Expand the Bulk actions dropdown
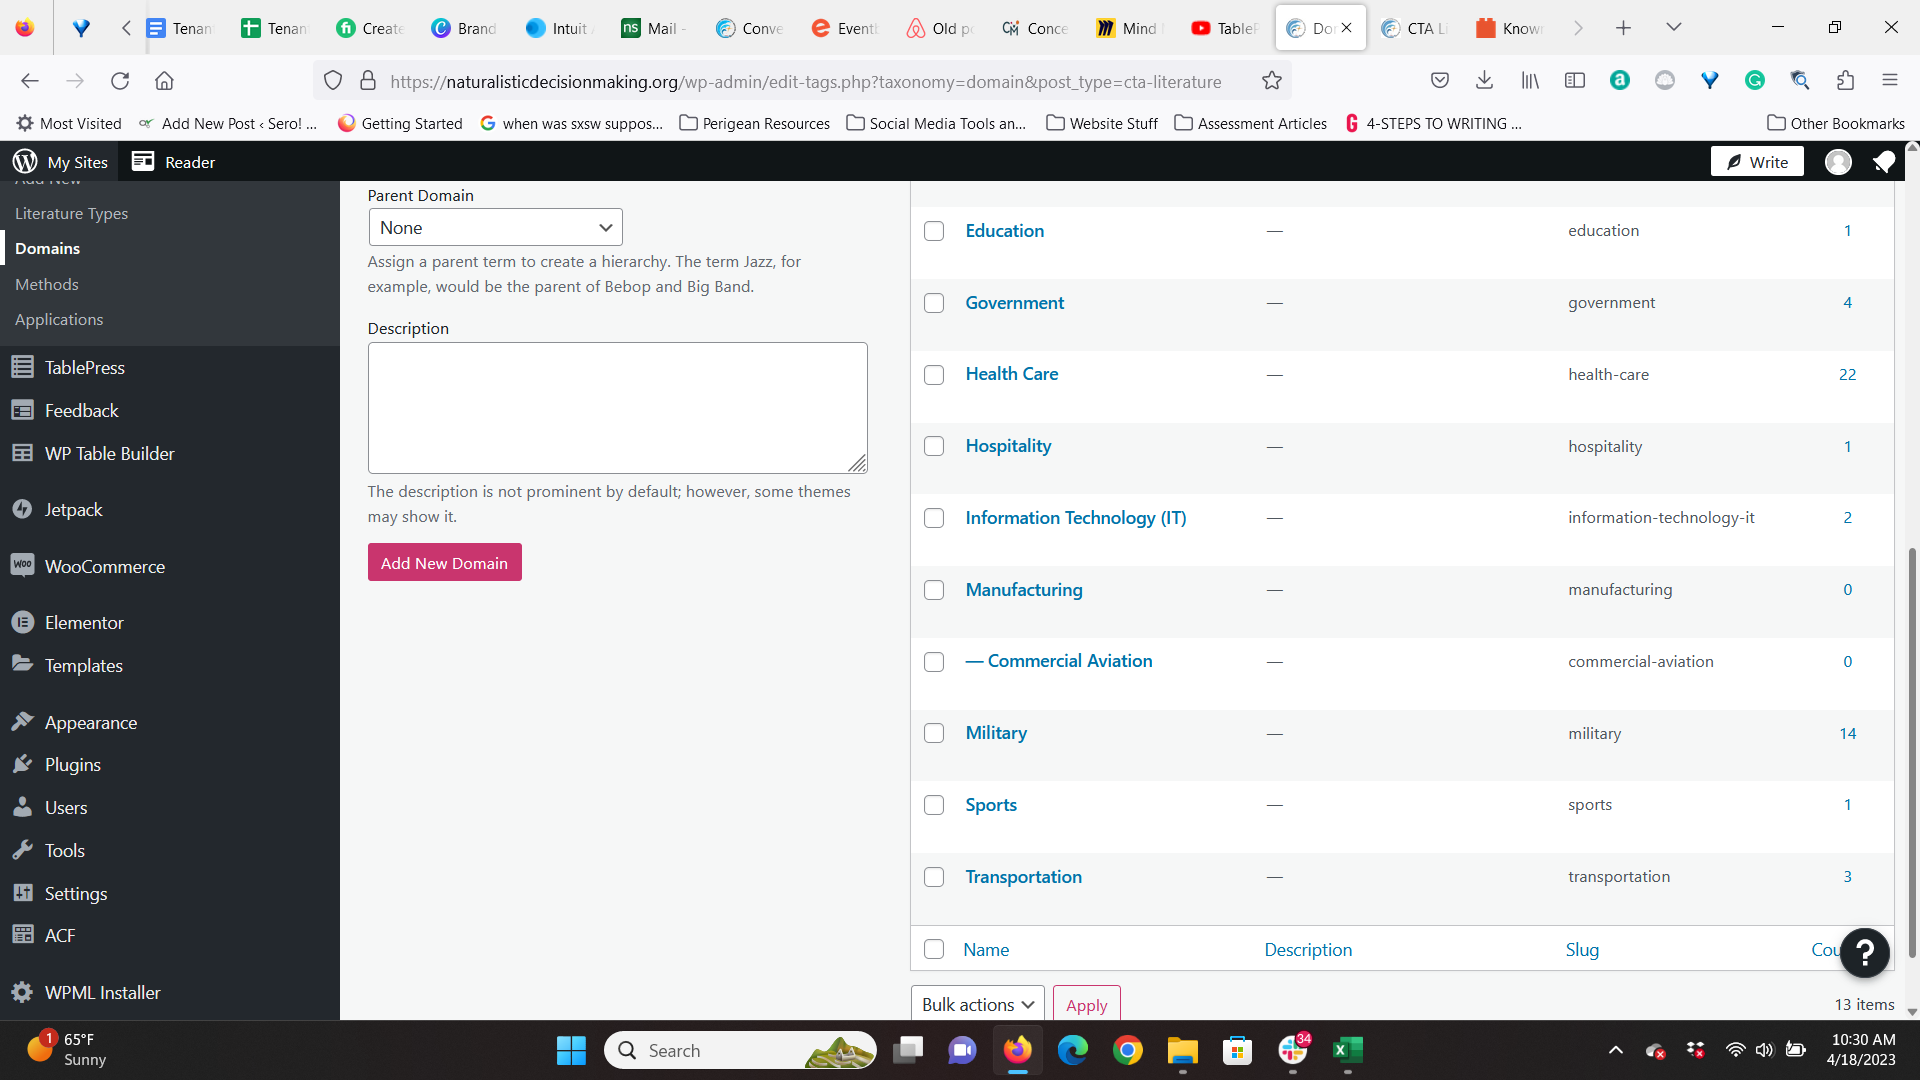Viewport: 1920px width, 1080px height. [977, 1004]
